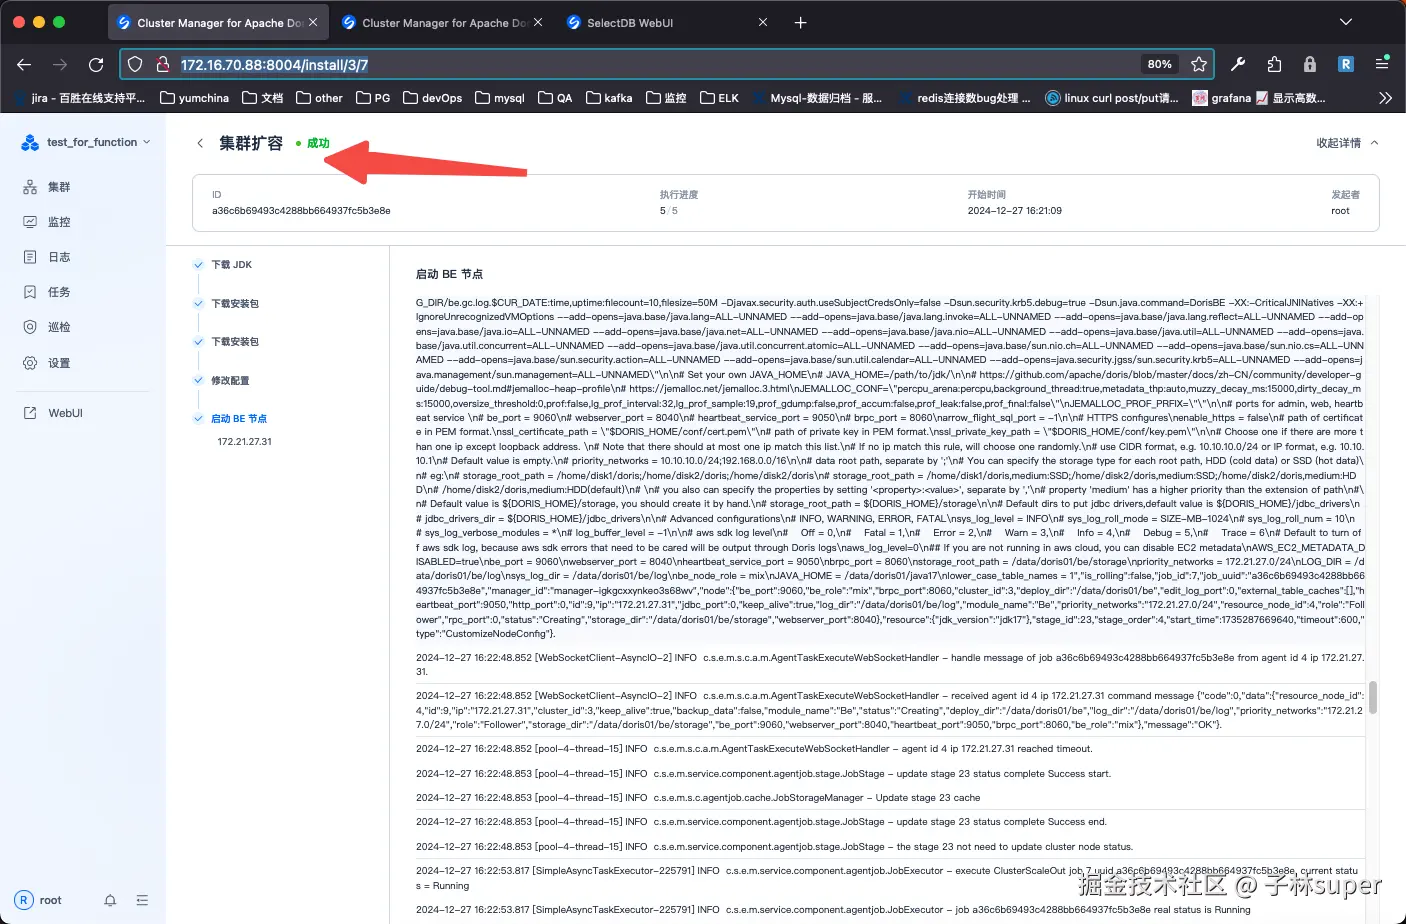1406x924 pixels.
Task: Open the yumchina bookmark folder
Action: pos(195,98)
